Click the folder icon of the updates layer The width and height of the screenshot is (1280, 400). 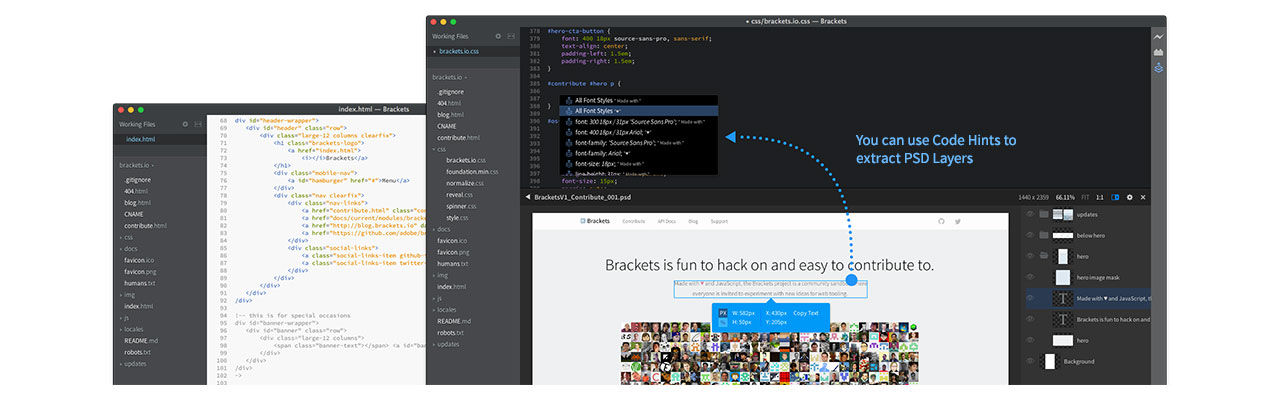coord(1045,215)
